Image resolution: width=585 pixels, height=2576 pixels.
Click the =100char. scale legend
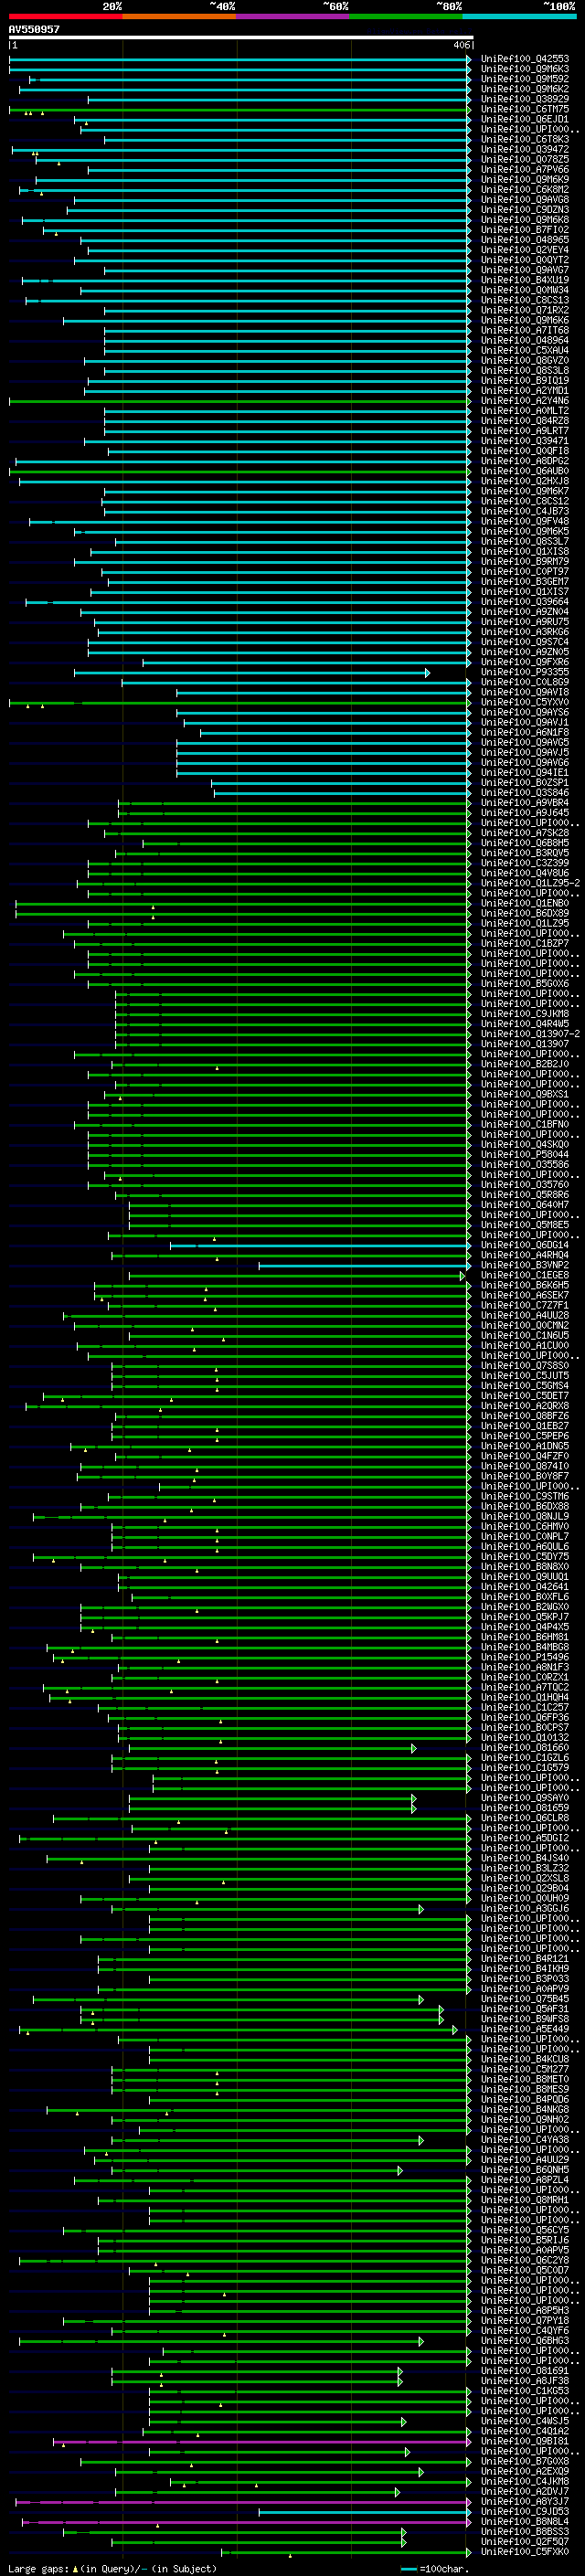pos(434,2569)
